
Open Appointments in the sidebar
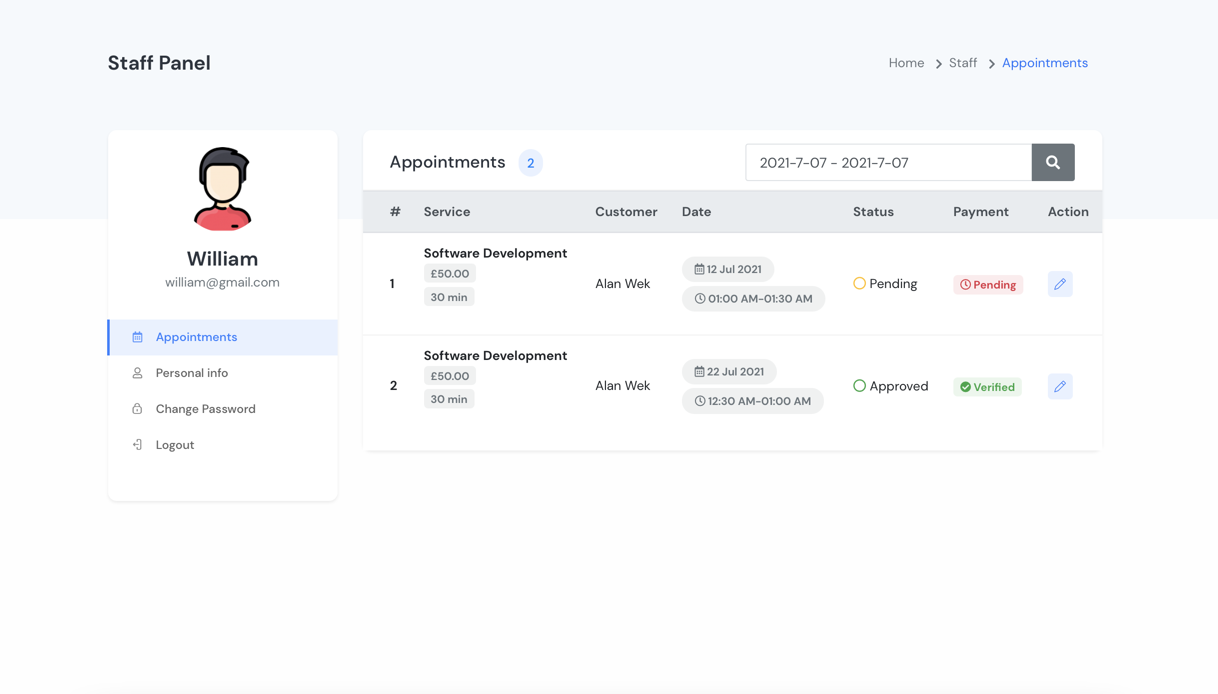pyautogui.click(x=196, y=337)
